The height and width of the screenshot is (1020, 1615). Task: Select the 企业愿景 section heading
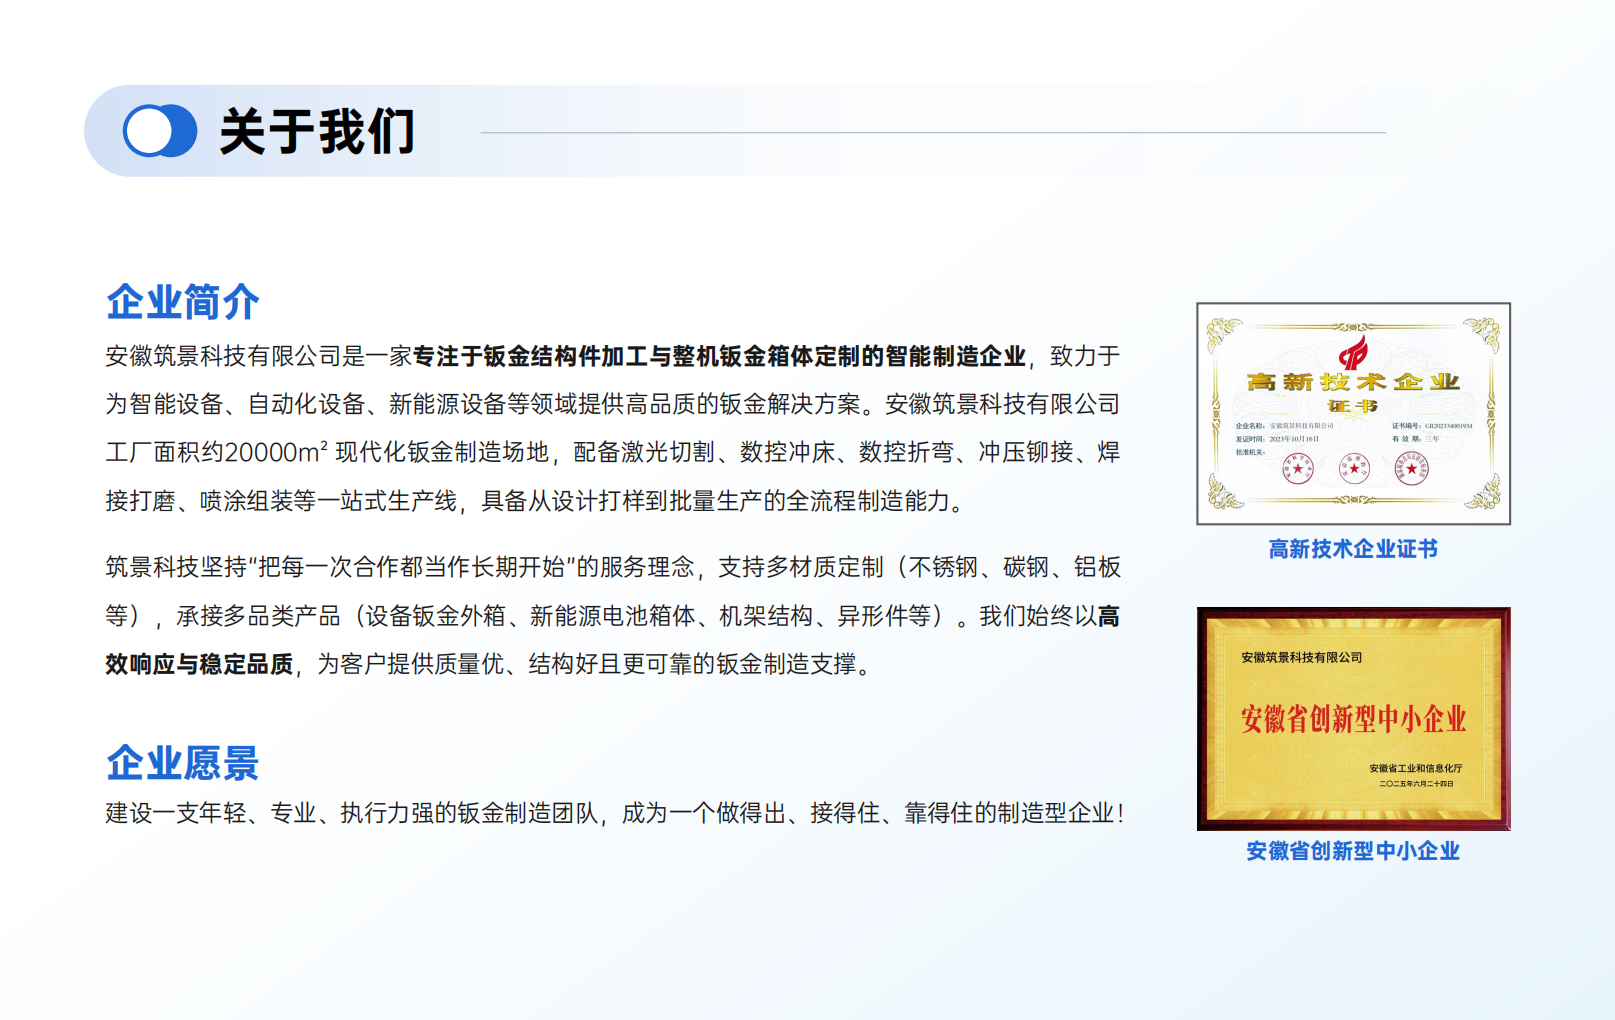click(x=183, y=763)
